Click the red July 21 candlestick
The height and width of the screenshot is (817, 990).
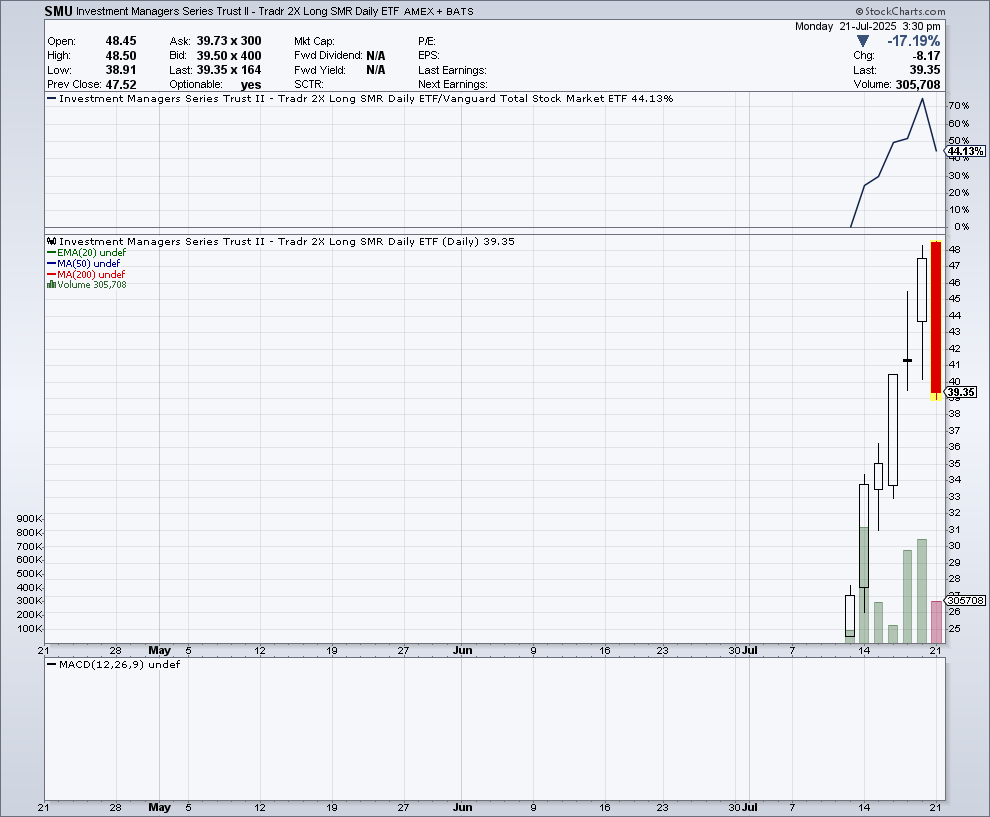936,319
